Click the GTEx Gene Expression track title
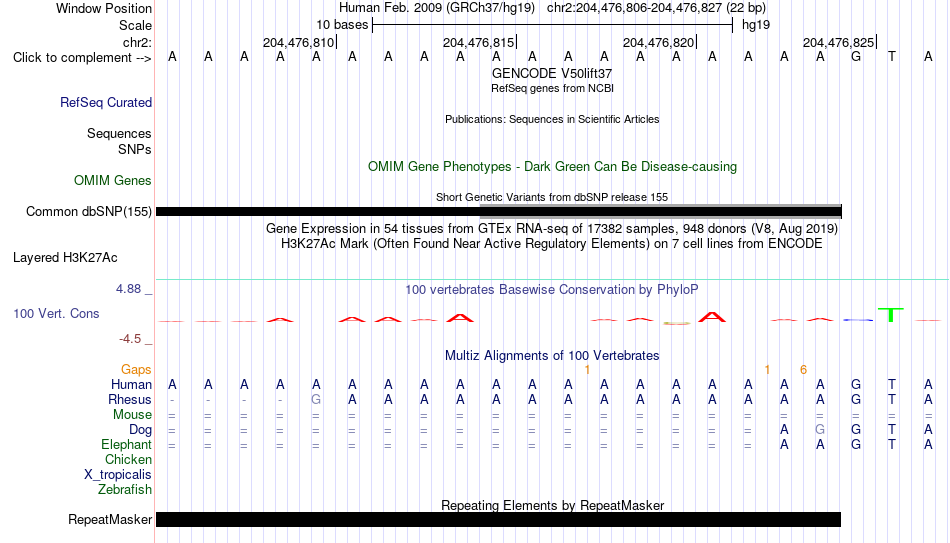950x543 pixels. pyautogui.click(x=552, y=228)
